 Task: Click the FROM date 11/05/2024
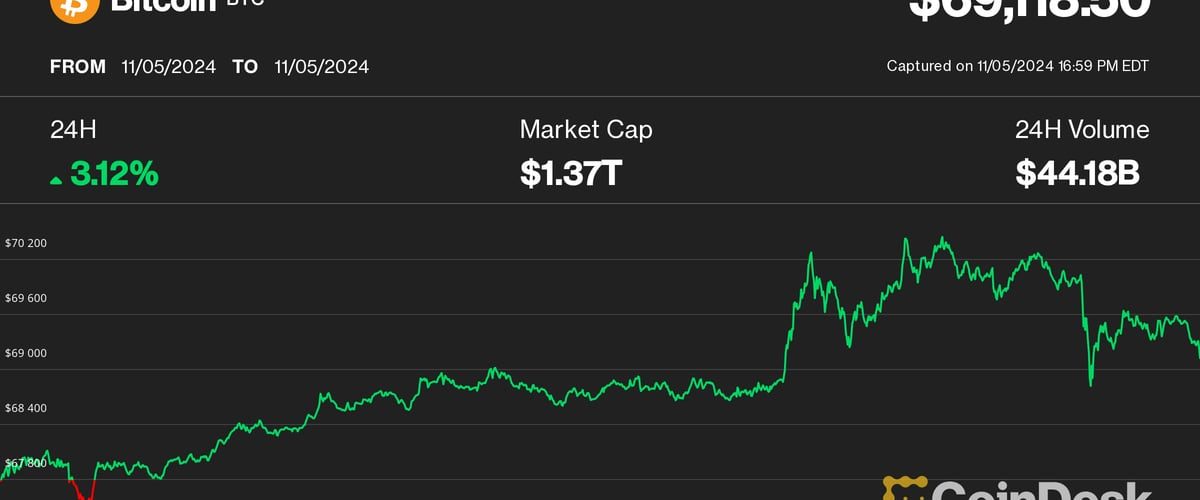(x=168, y=67)
